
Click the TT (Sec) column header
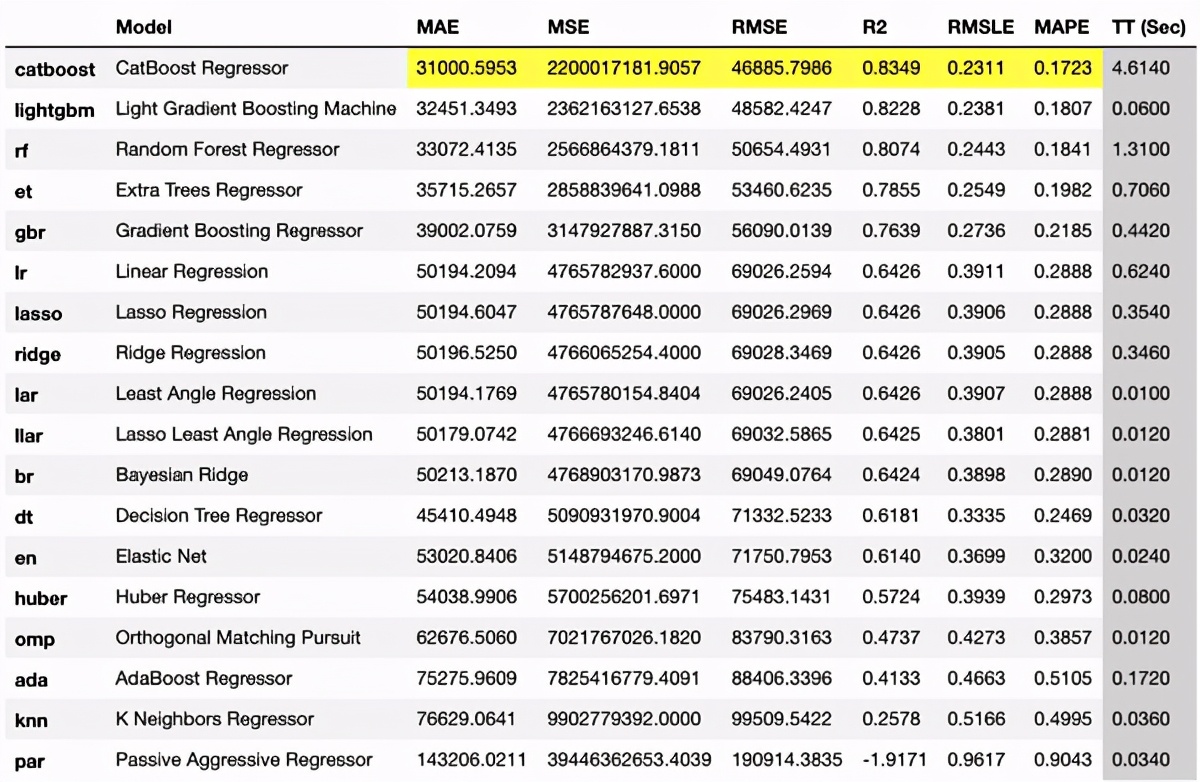pos(1148,27)
